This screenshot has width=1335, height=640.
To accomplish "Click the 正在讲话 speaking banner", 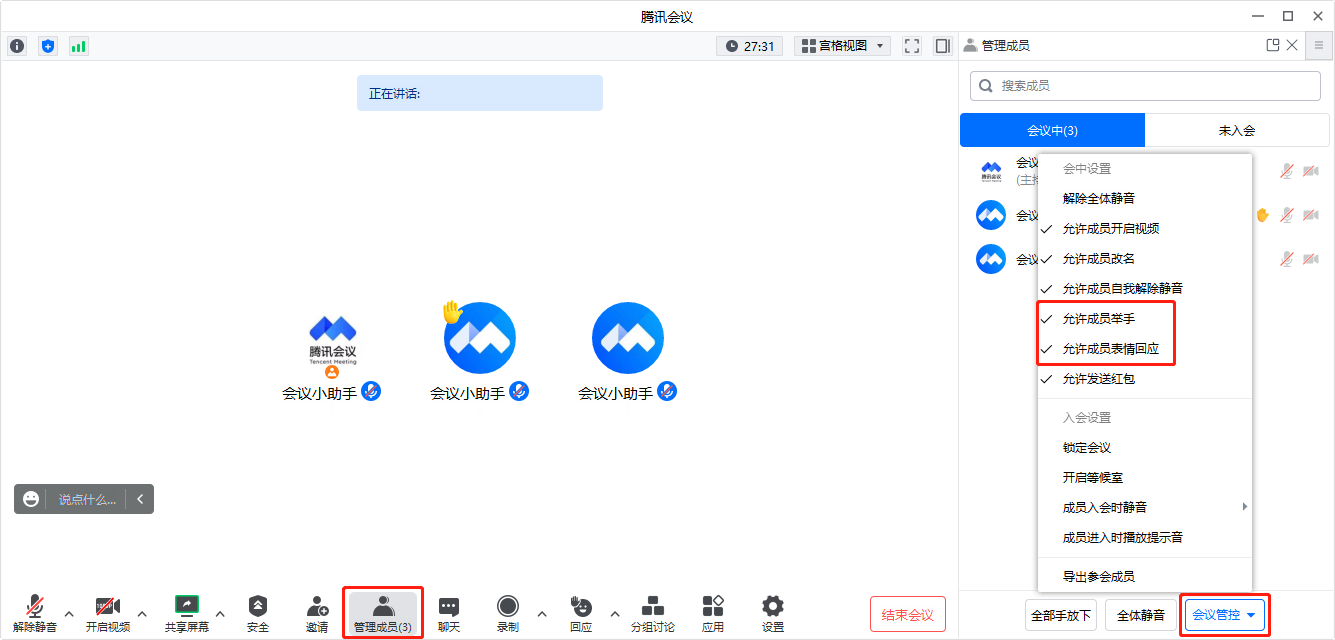I will click(x=480, y=93).
